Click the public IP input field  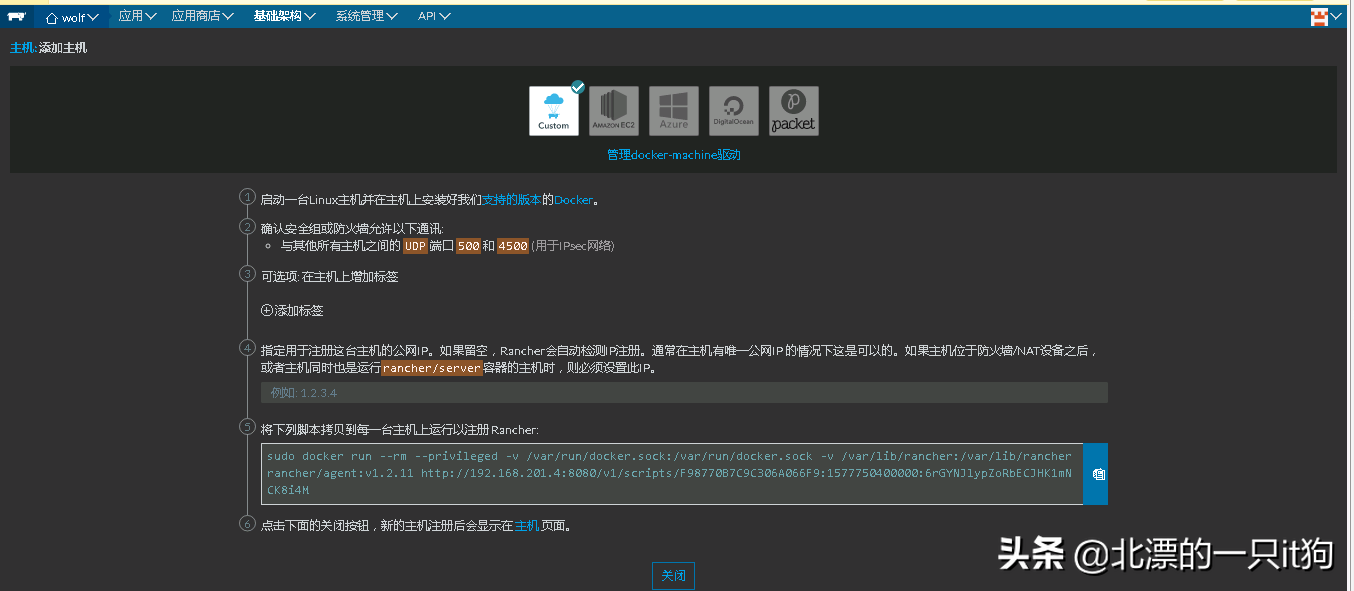coord(683,393)
